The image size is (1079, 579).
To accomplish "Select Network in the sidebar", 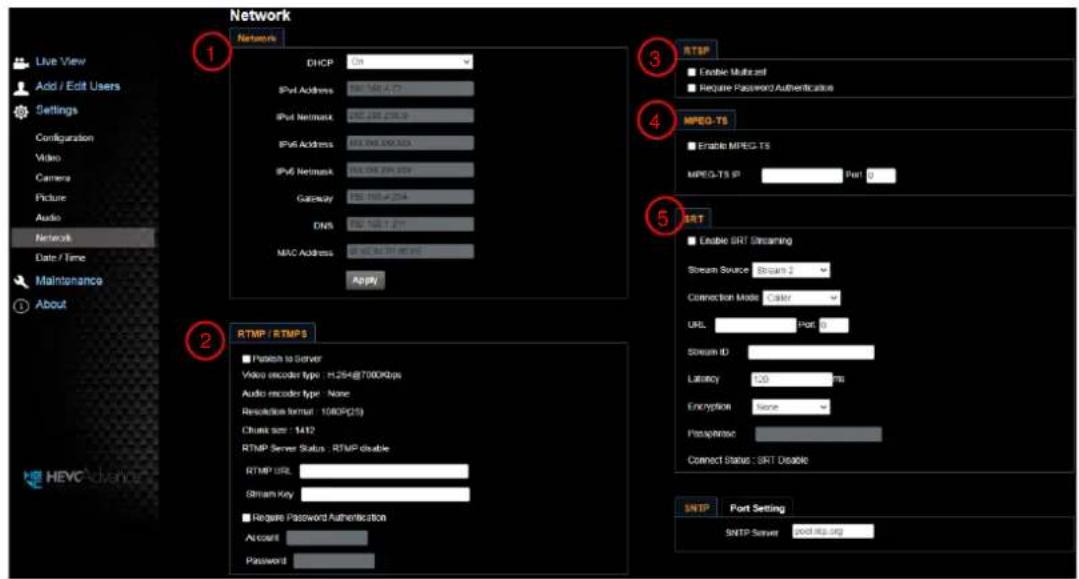I will point(83,238).
